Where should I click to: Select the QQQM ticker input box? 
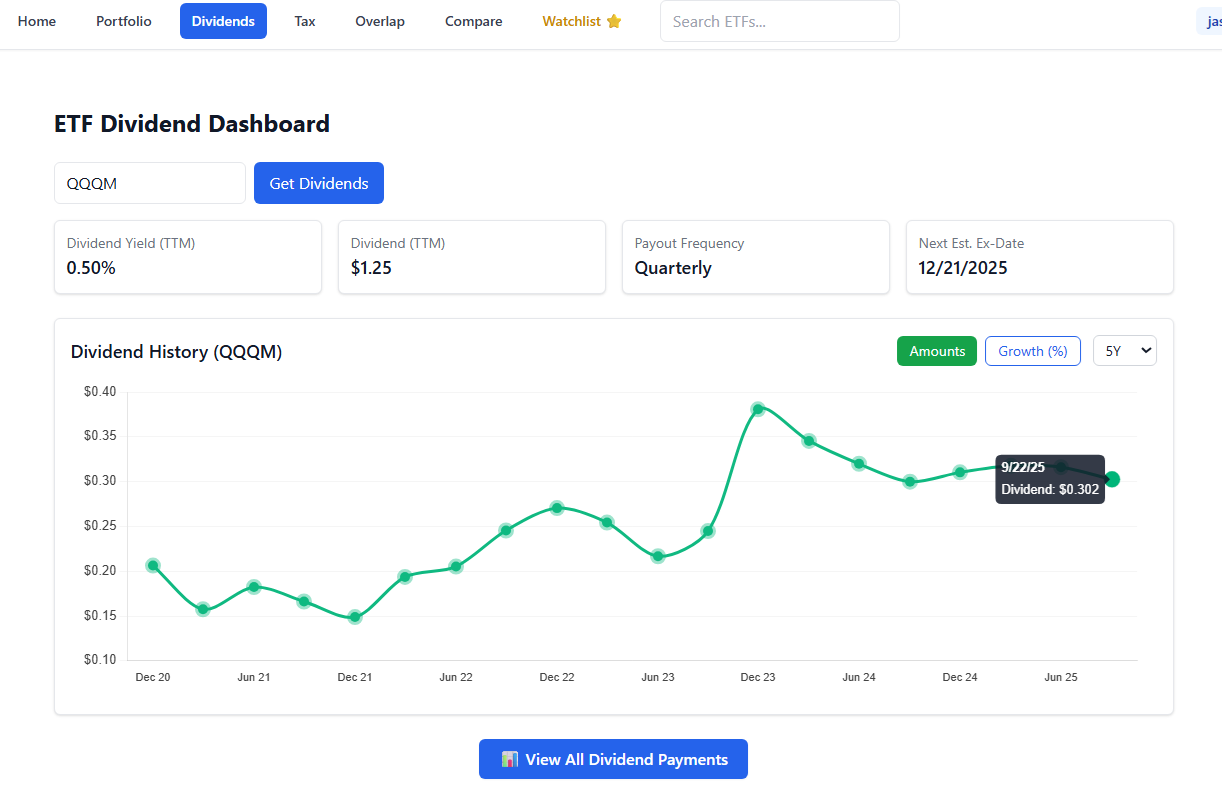click(149, 183)
